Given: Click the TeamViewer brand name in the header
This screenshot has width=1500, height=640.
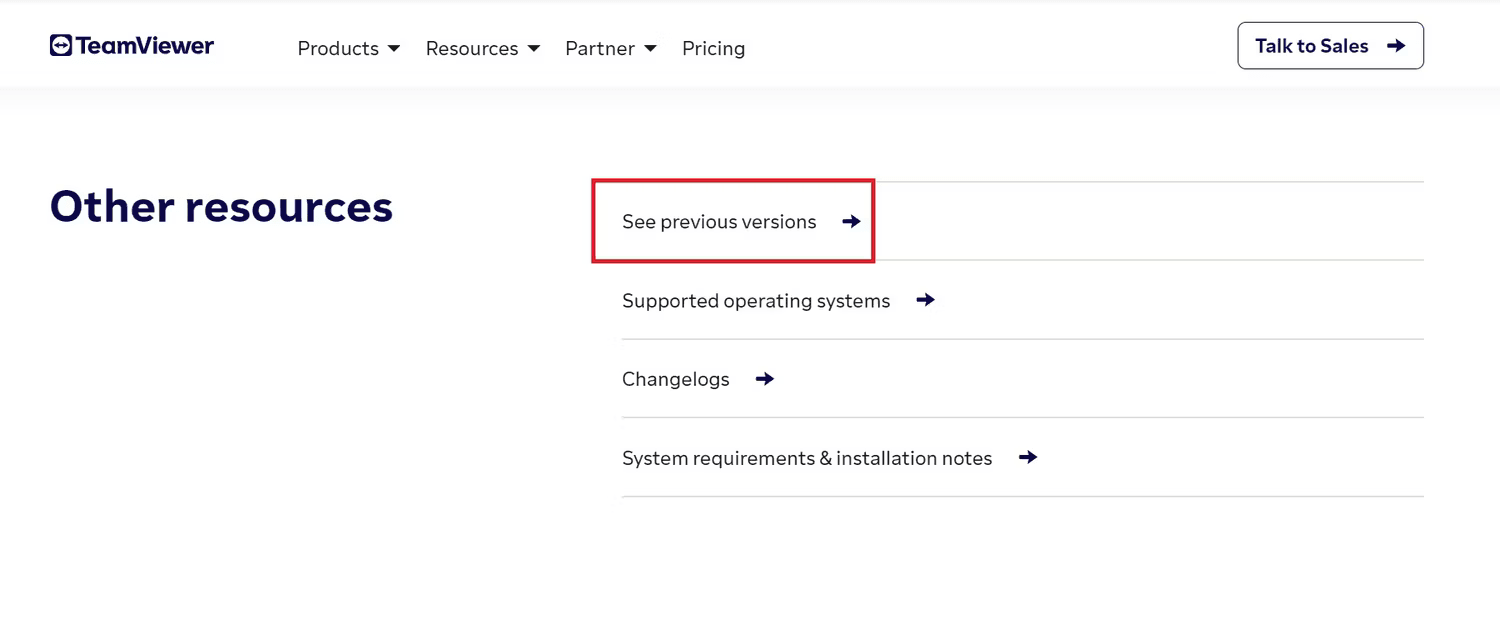Looking at the screenshot, I should tap(145, 45).
